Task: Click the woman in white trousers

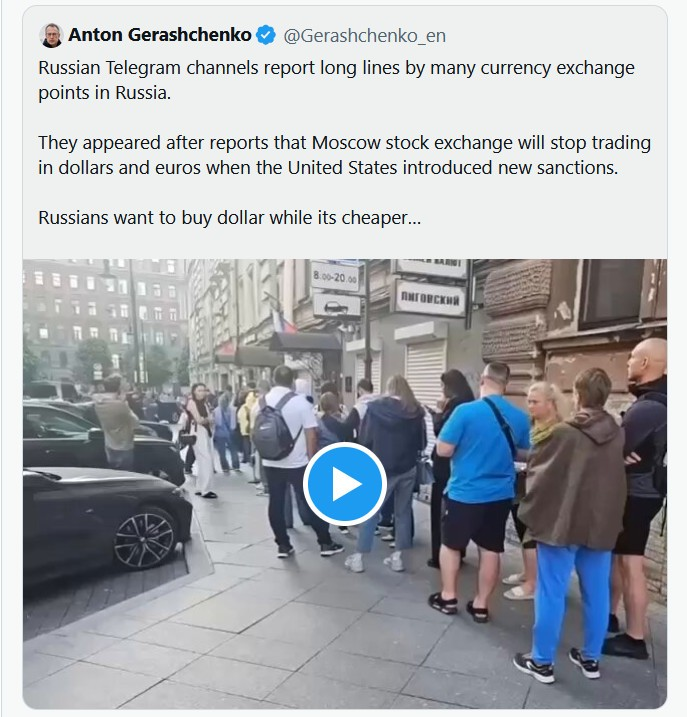Action: (200, 441)
